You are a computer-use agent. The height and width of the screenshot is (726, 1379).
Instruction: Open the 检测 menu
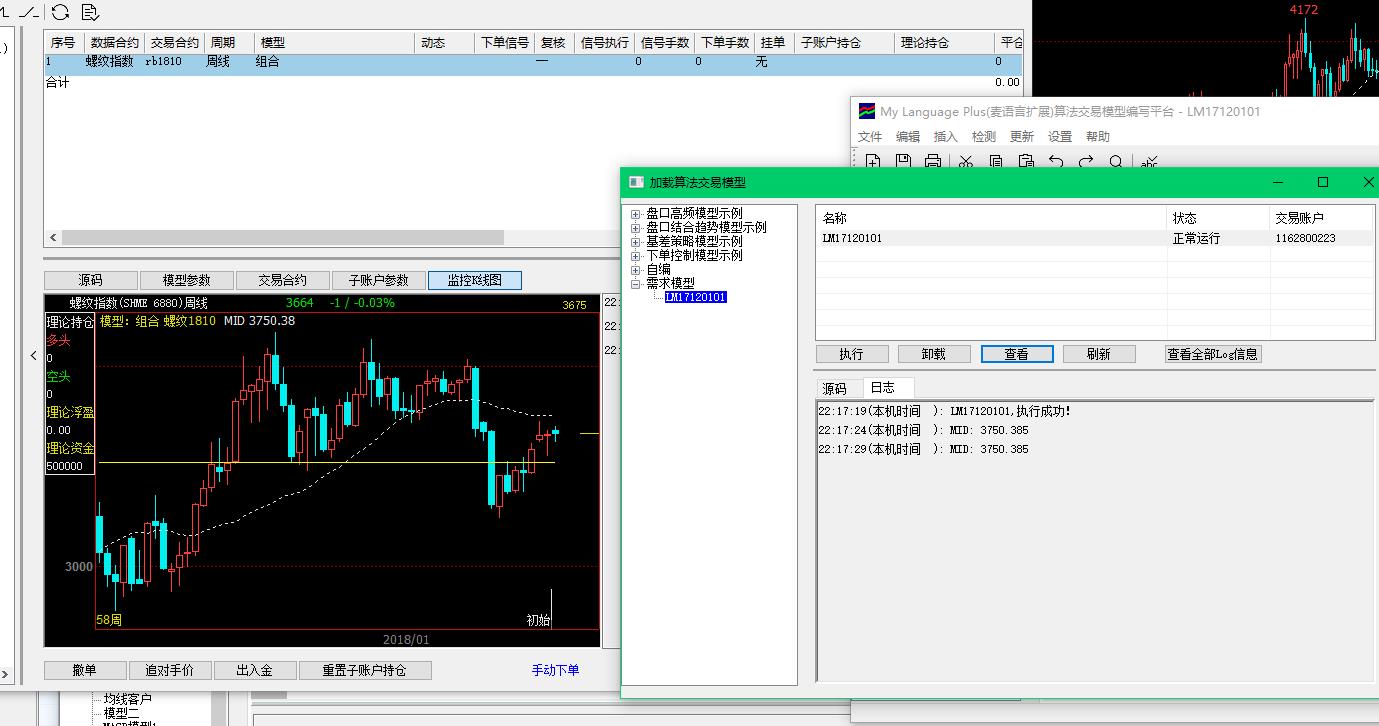pos(983,137)
